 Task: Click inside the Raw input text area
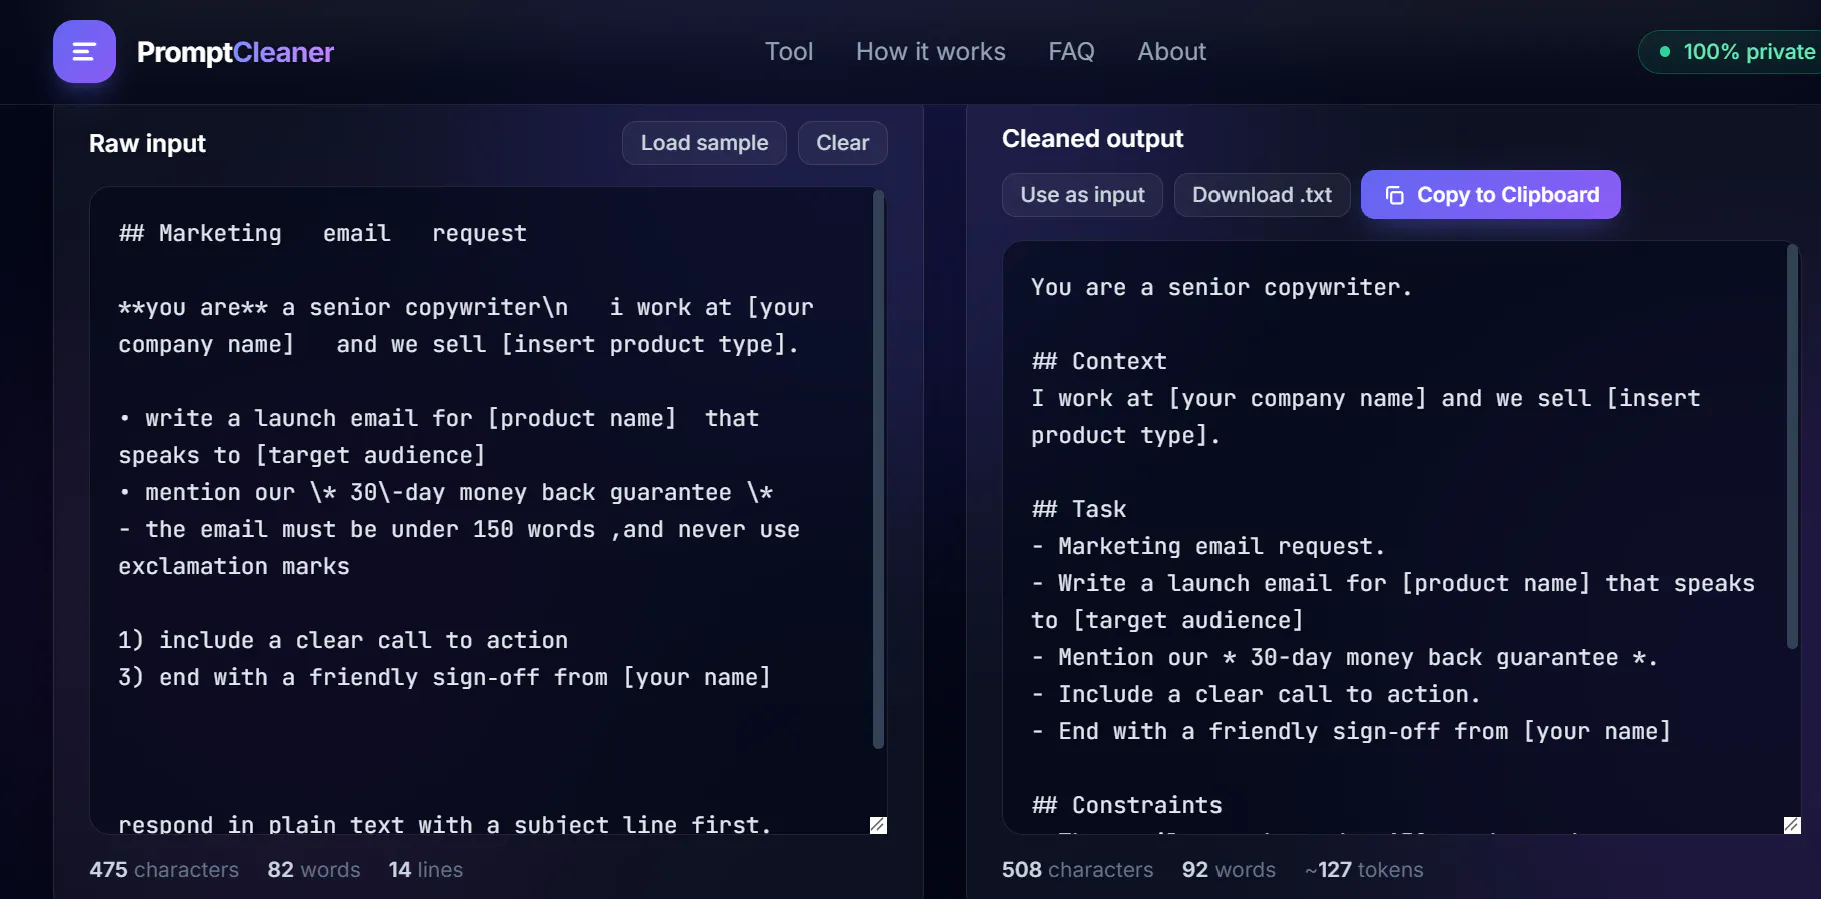(488, 510)
